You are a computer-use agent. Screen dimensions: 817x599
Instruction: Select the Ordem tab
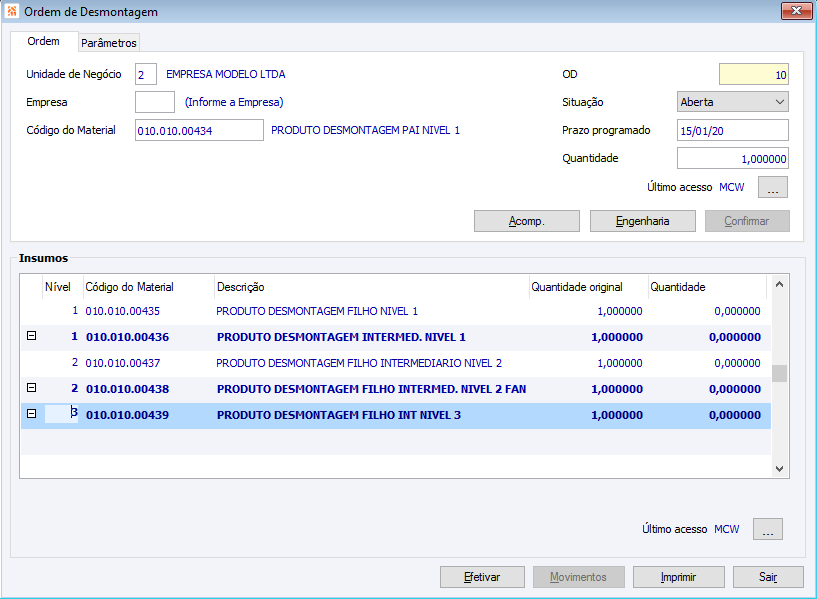click(x=43, y=41)
